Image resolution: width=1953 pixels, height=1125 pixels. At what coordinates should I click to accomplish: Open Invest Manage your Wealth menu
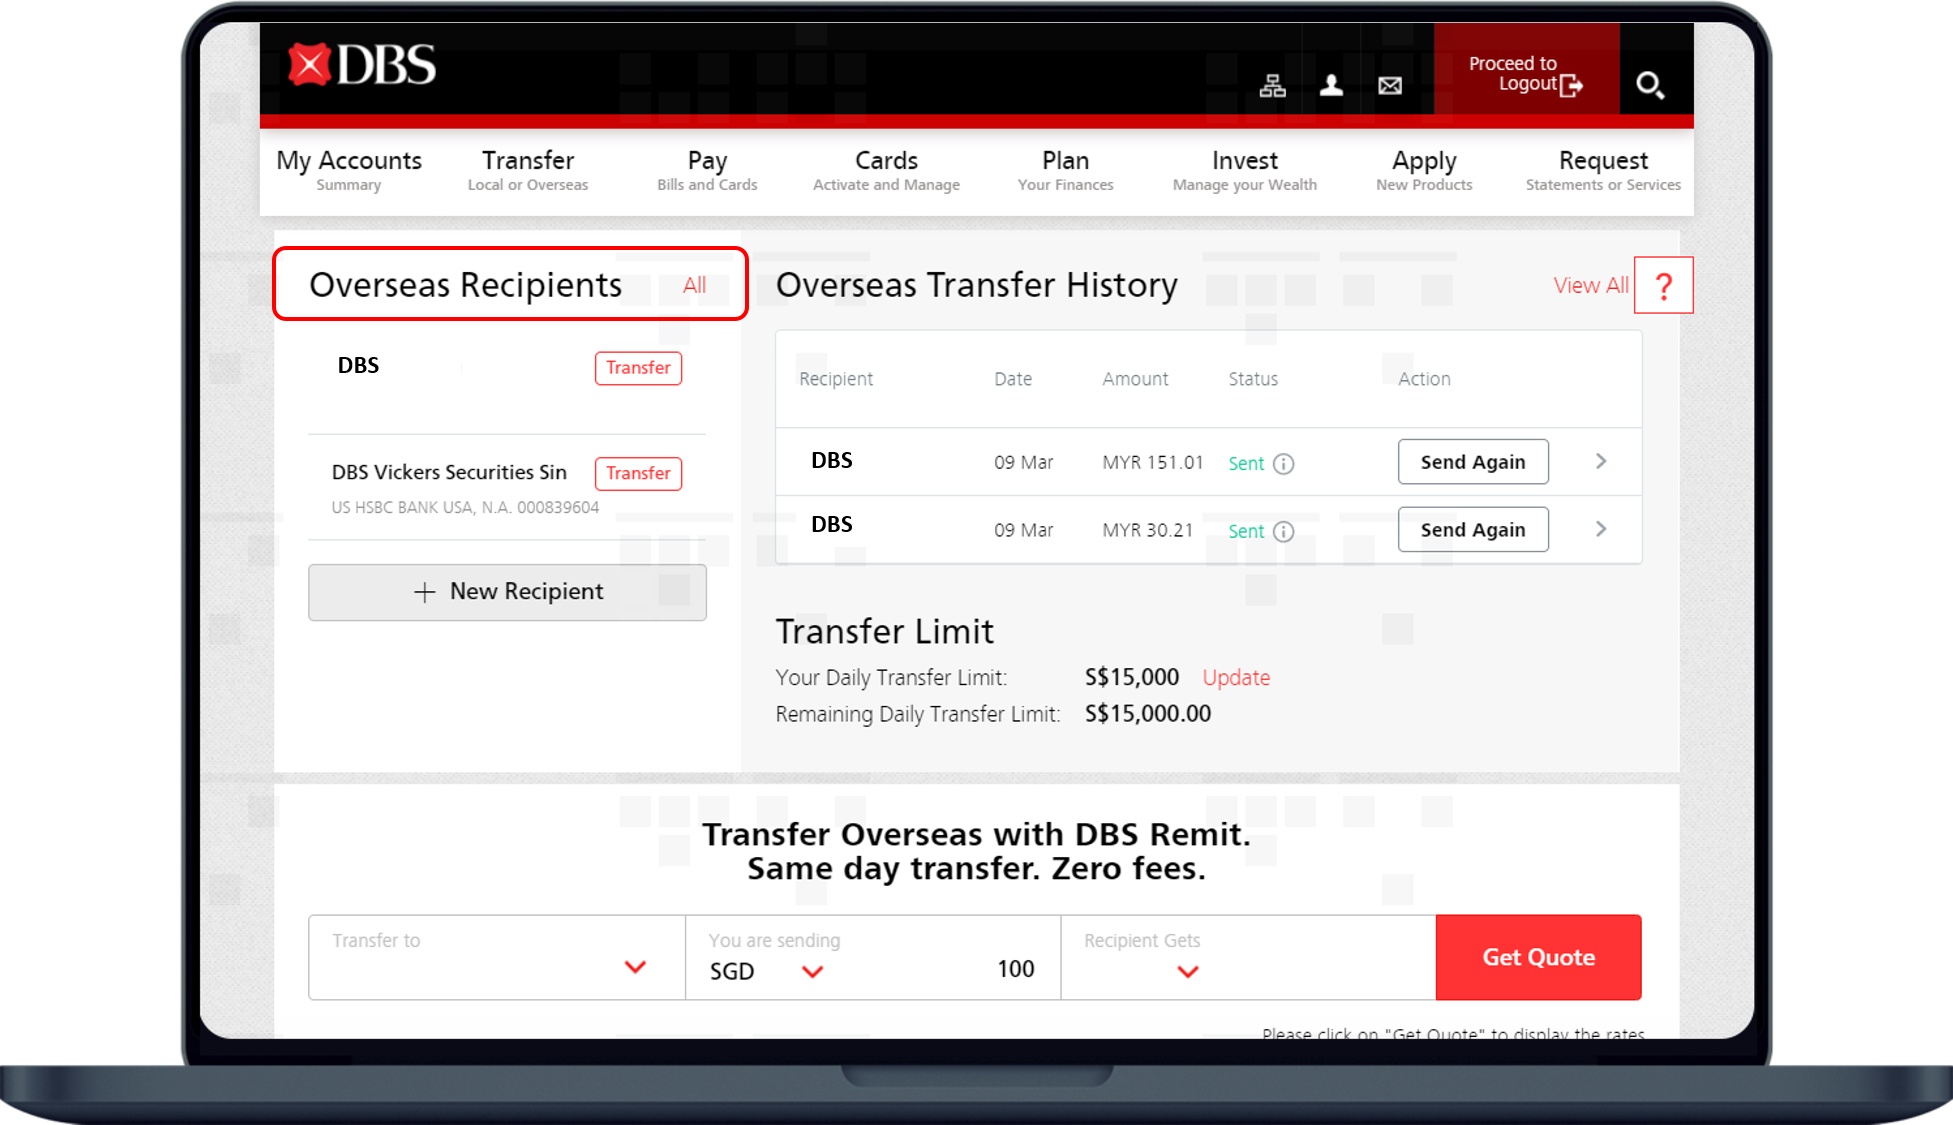point(1245,170)
